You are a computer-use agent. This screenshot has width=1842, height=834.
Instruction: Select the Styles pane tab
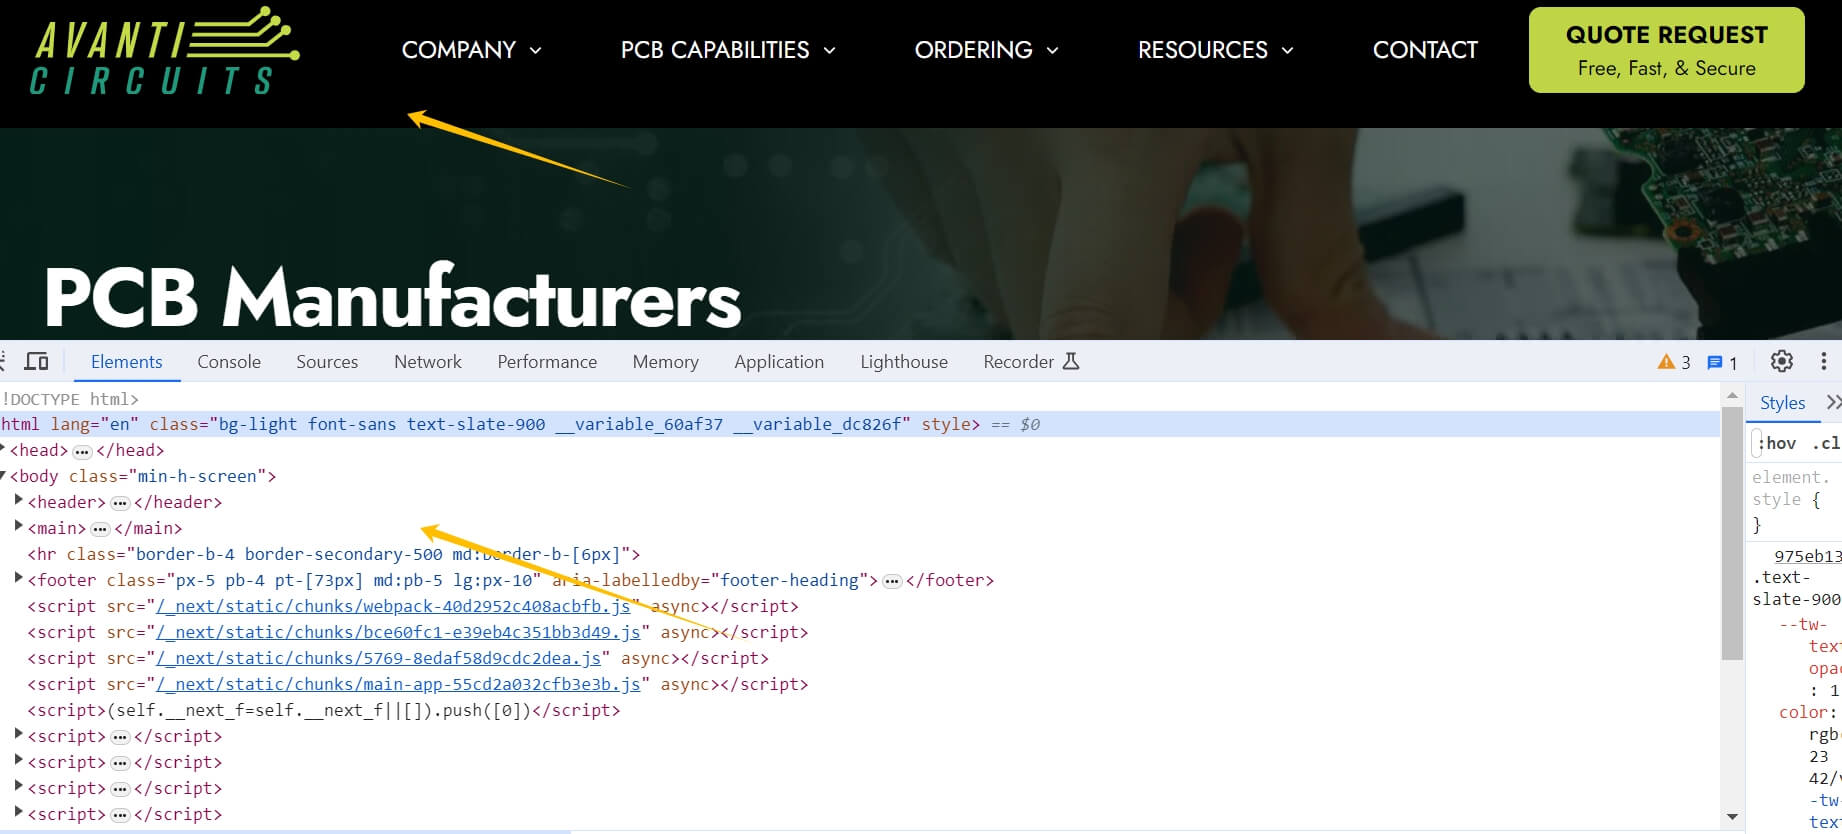[x=1782, y=403]
